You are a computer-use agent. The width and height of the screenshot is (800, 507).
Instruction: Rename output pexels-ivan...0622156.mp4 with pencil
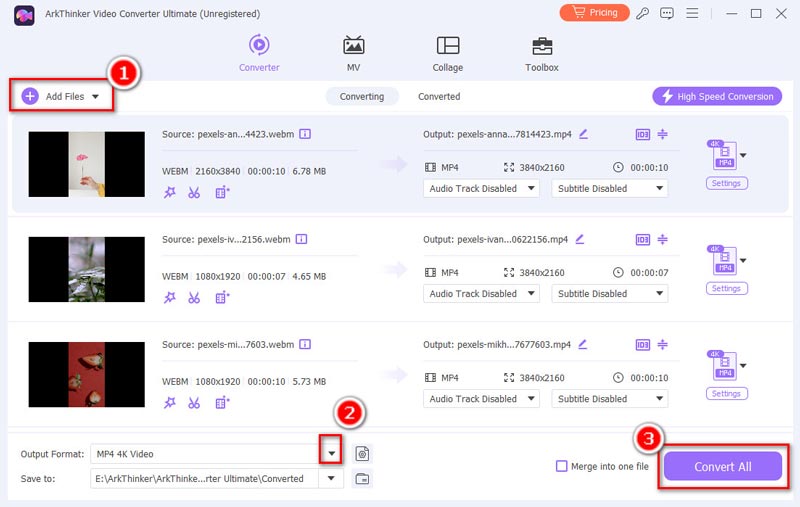(580, 239)
